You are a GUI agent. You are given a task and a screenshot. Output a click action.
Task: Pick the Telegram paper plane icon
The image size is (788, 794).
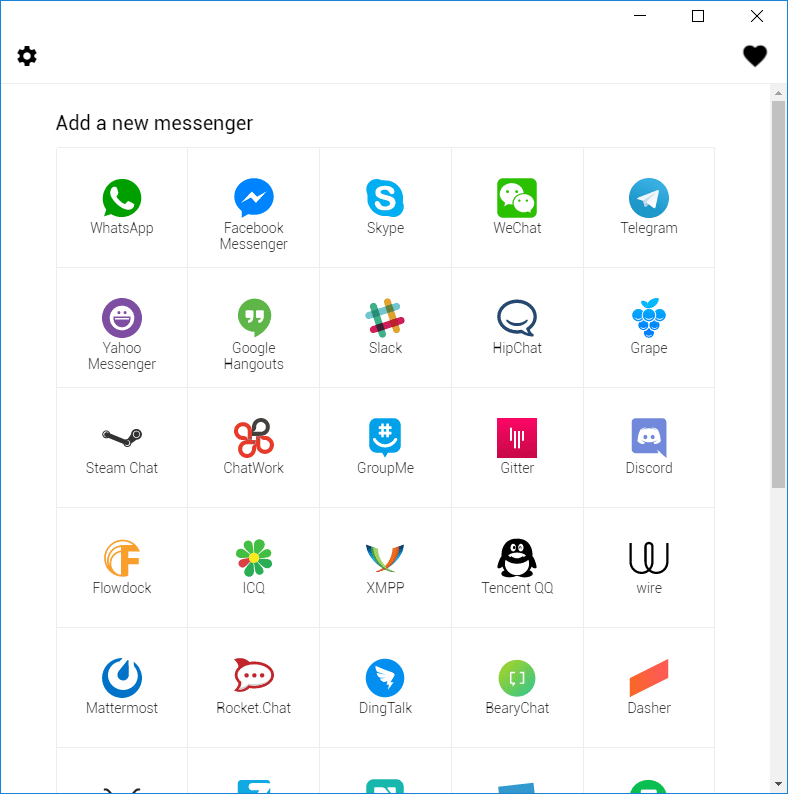pyautogui.click(x=649, y=198)
